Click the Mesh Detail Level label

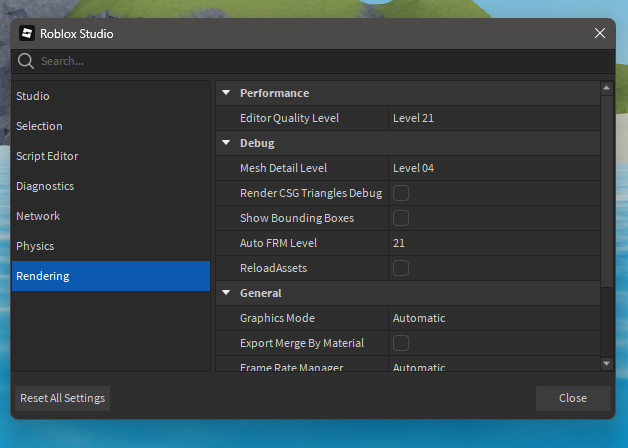(x=284, y=168)
